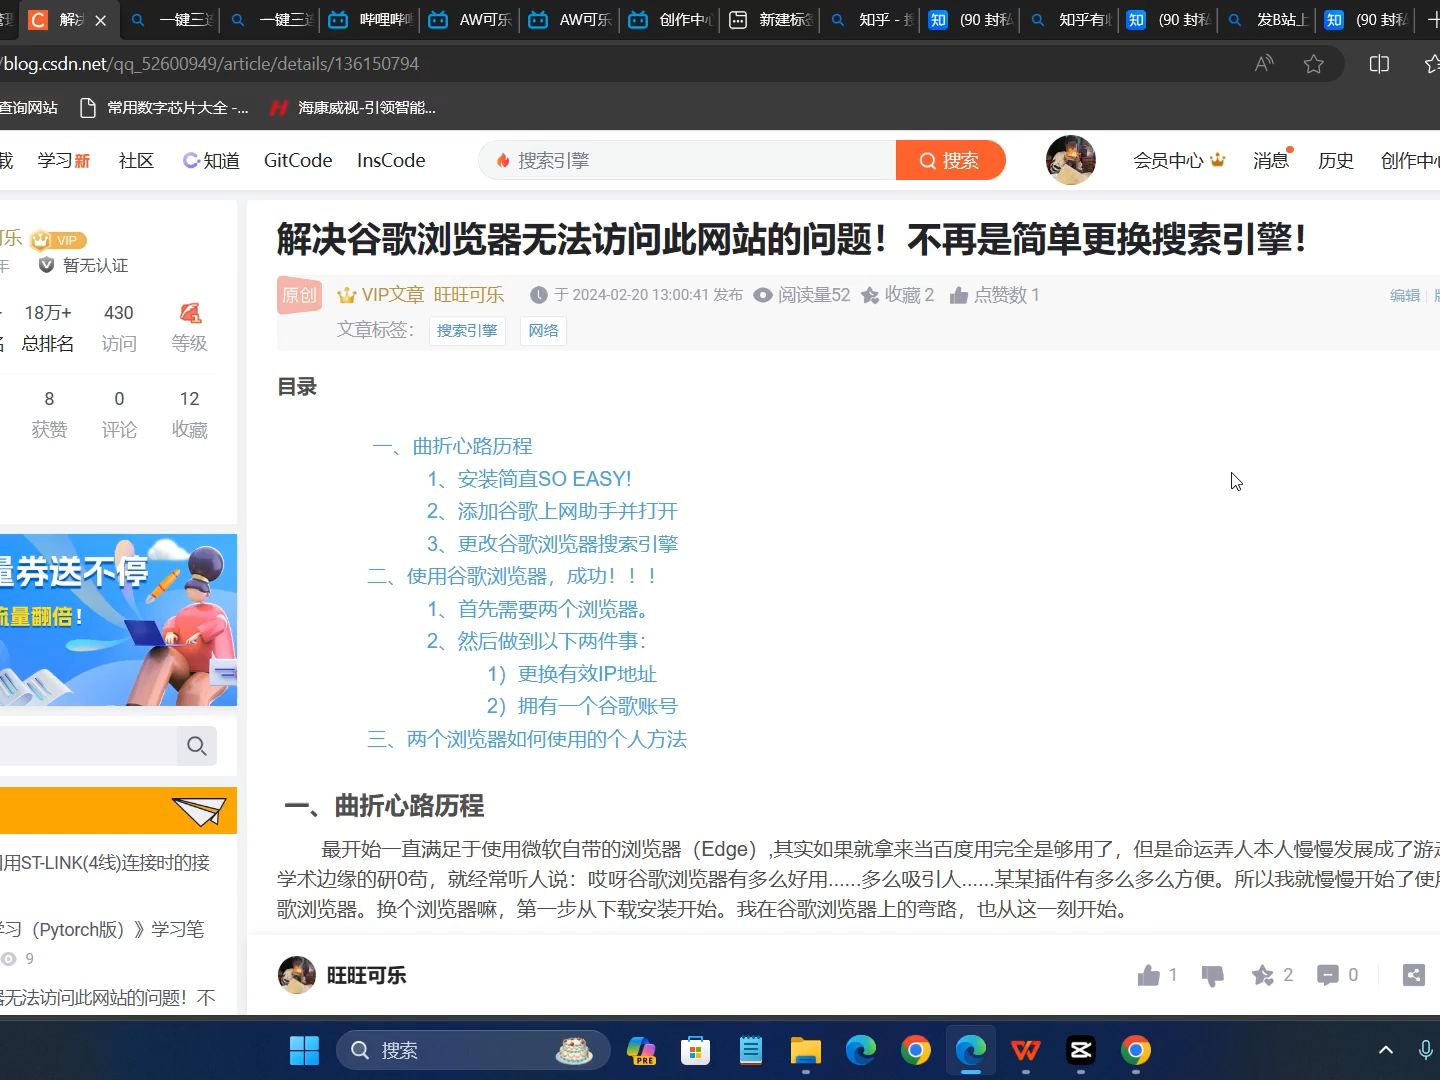Click the share icon in bottom bar
The height and width of the screenshot is (1080, 1440).
click(1413, 975)
